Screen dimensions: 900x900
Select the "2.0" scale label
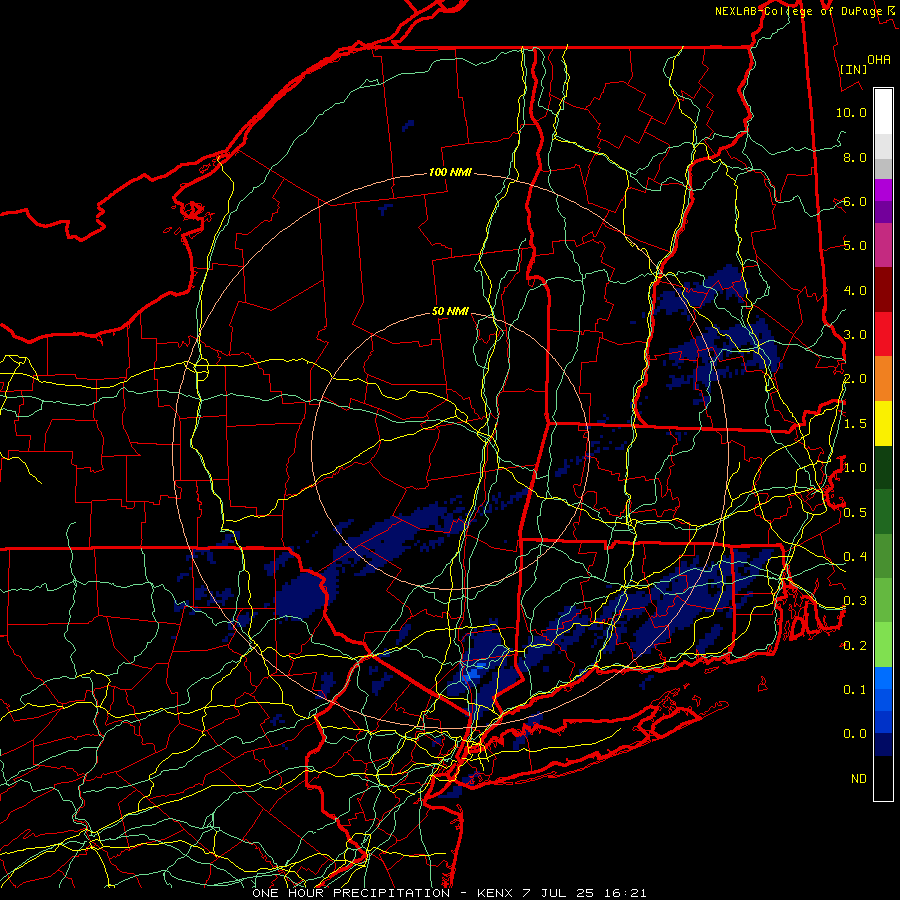pos(855,379)
